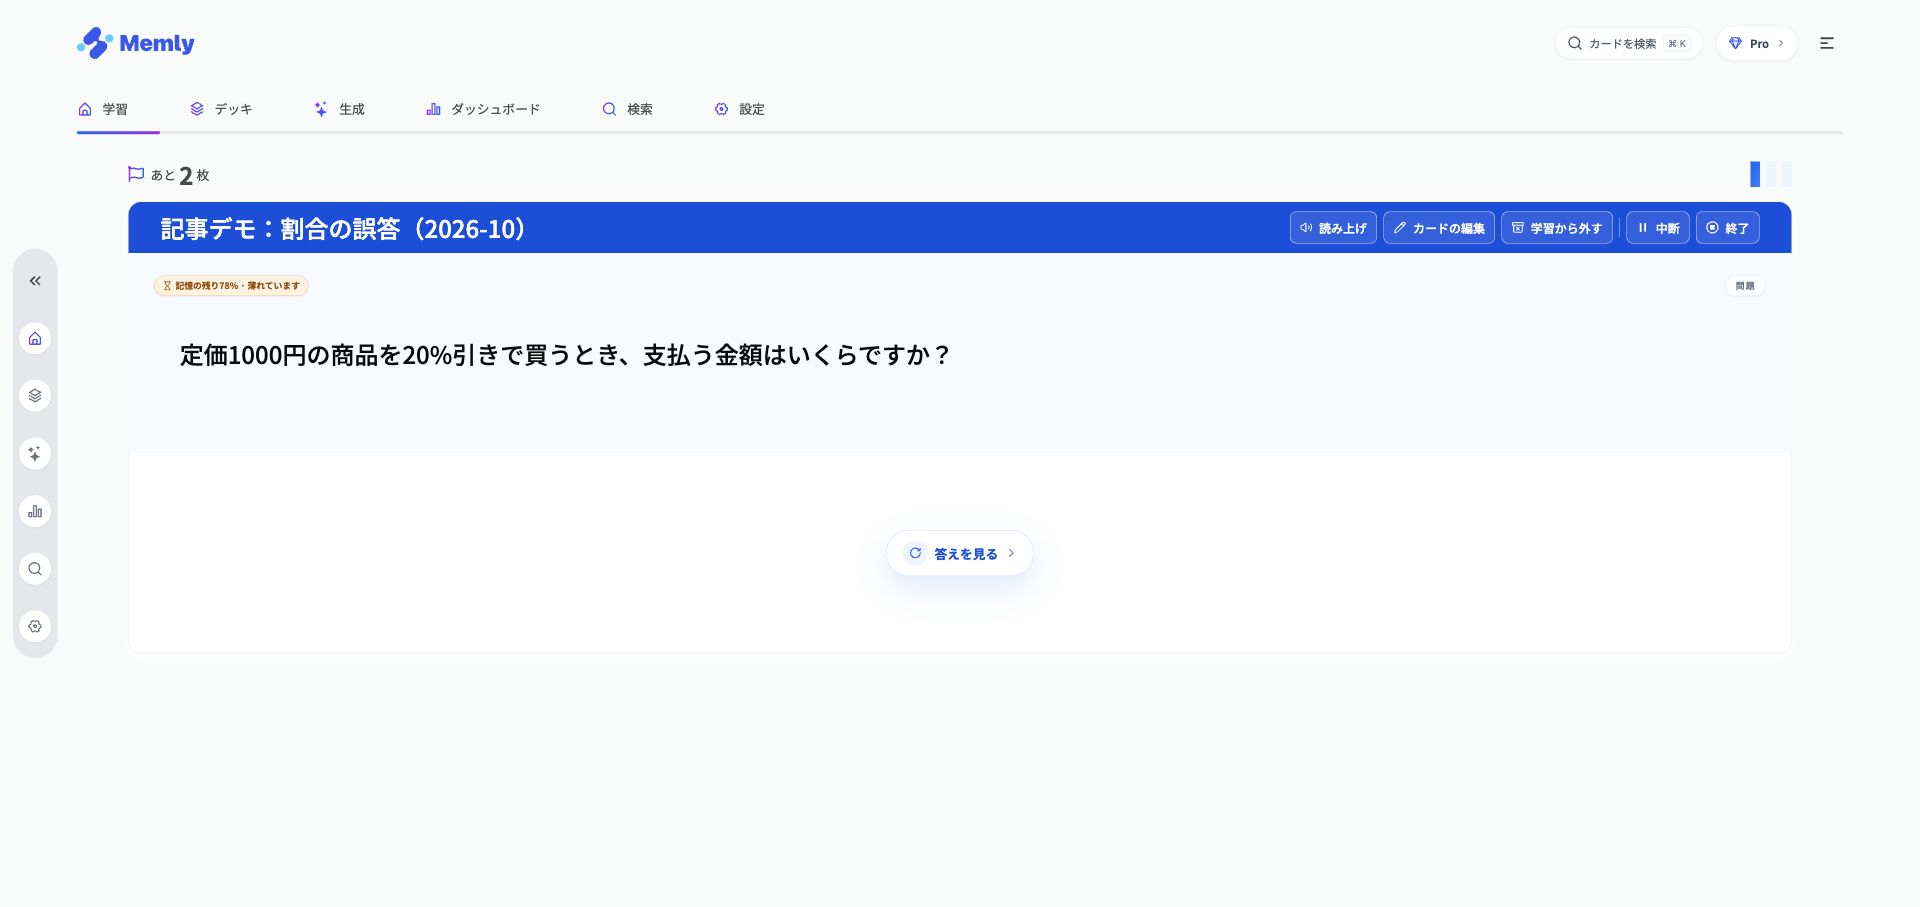Viewport: 1920px width, 907px height.
Task: Click the 読み上げ read-aloud button
Action: (1333, 228)
